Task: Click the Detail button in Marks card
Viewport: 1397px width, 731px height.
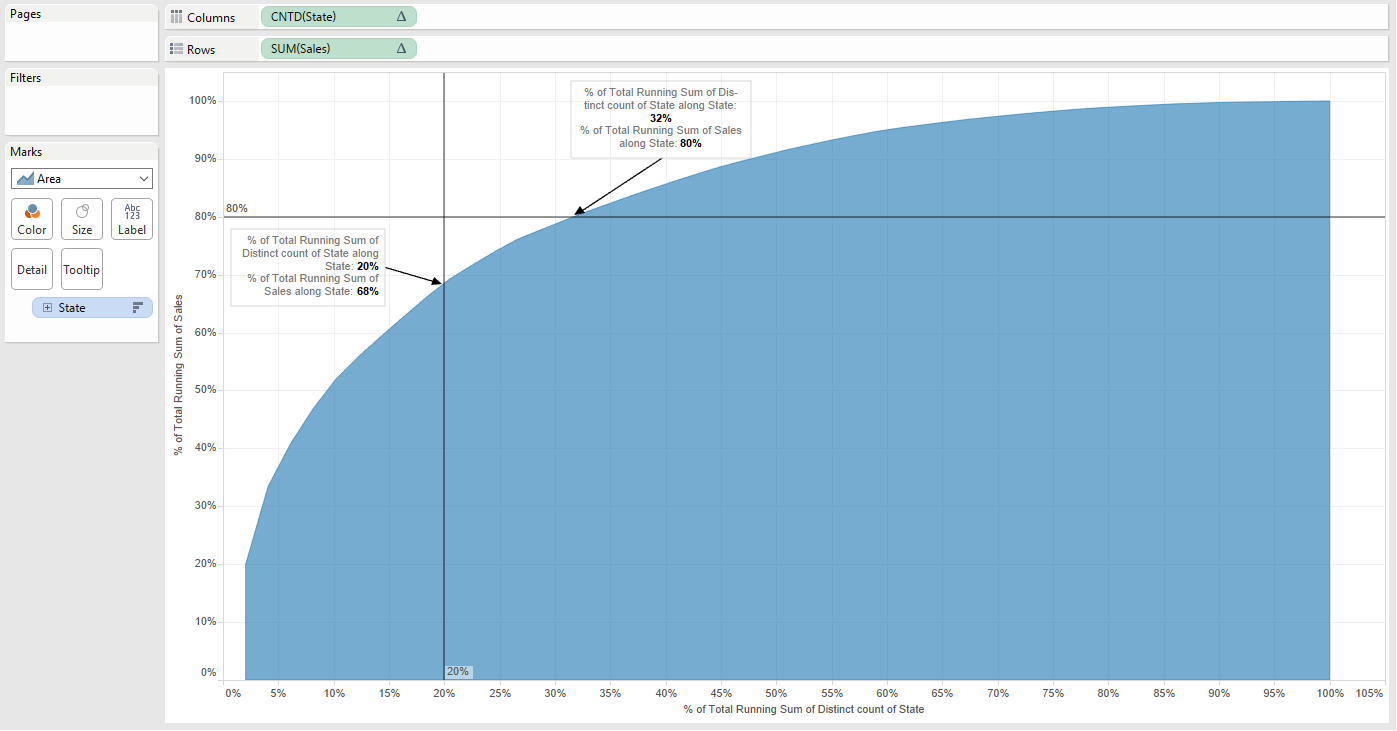Action: click(x=32, y=269)
